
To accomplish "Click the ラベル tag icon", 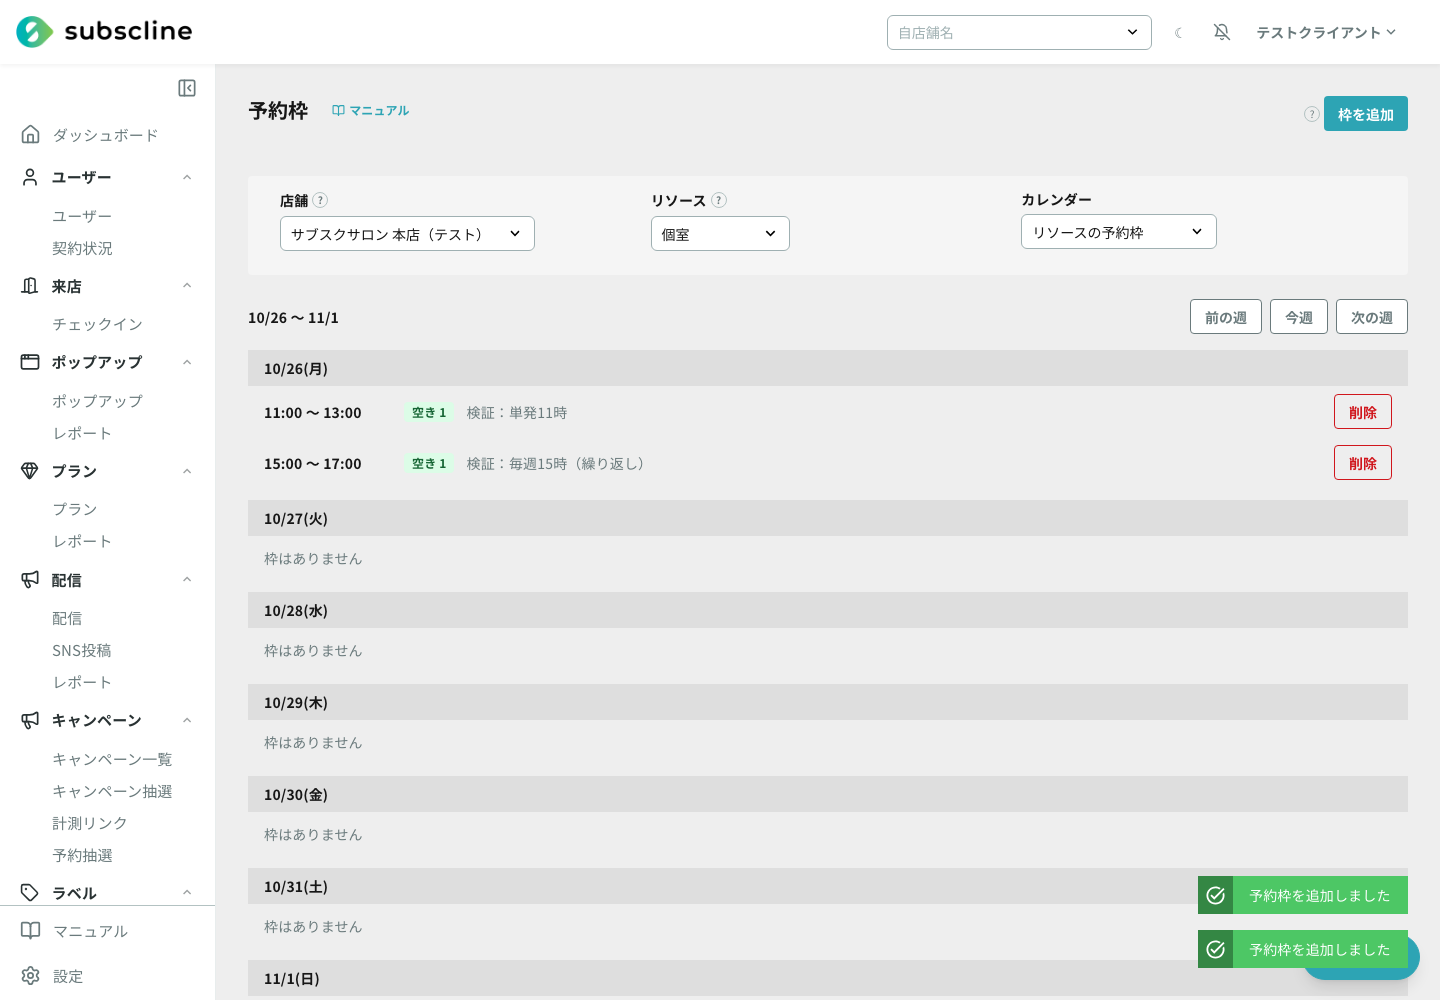I will coord(30,892).
